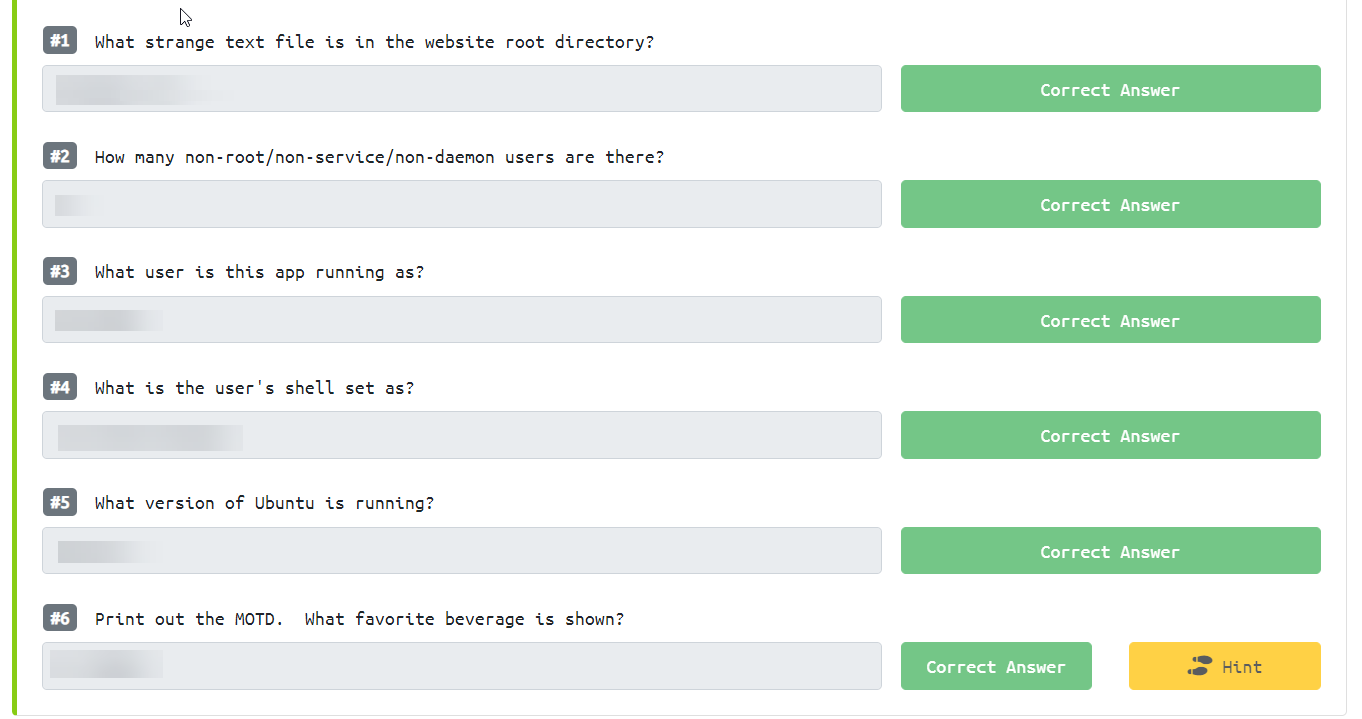This screenshot has width=1362, height=719.
Task: Focus the MOTD beverage answer field
Action: click(x=462, y=666)
